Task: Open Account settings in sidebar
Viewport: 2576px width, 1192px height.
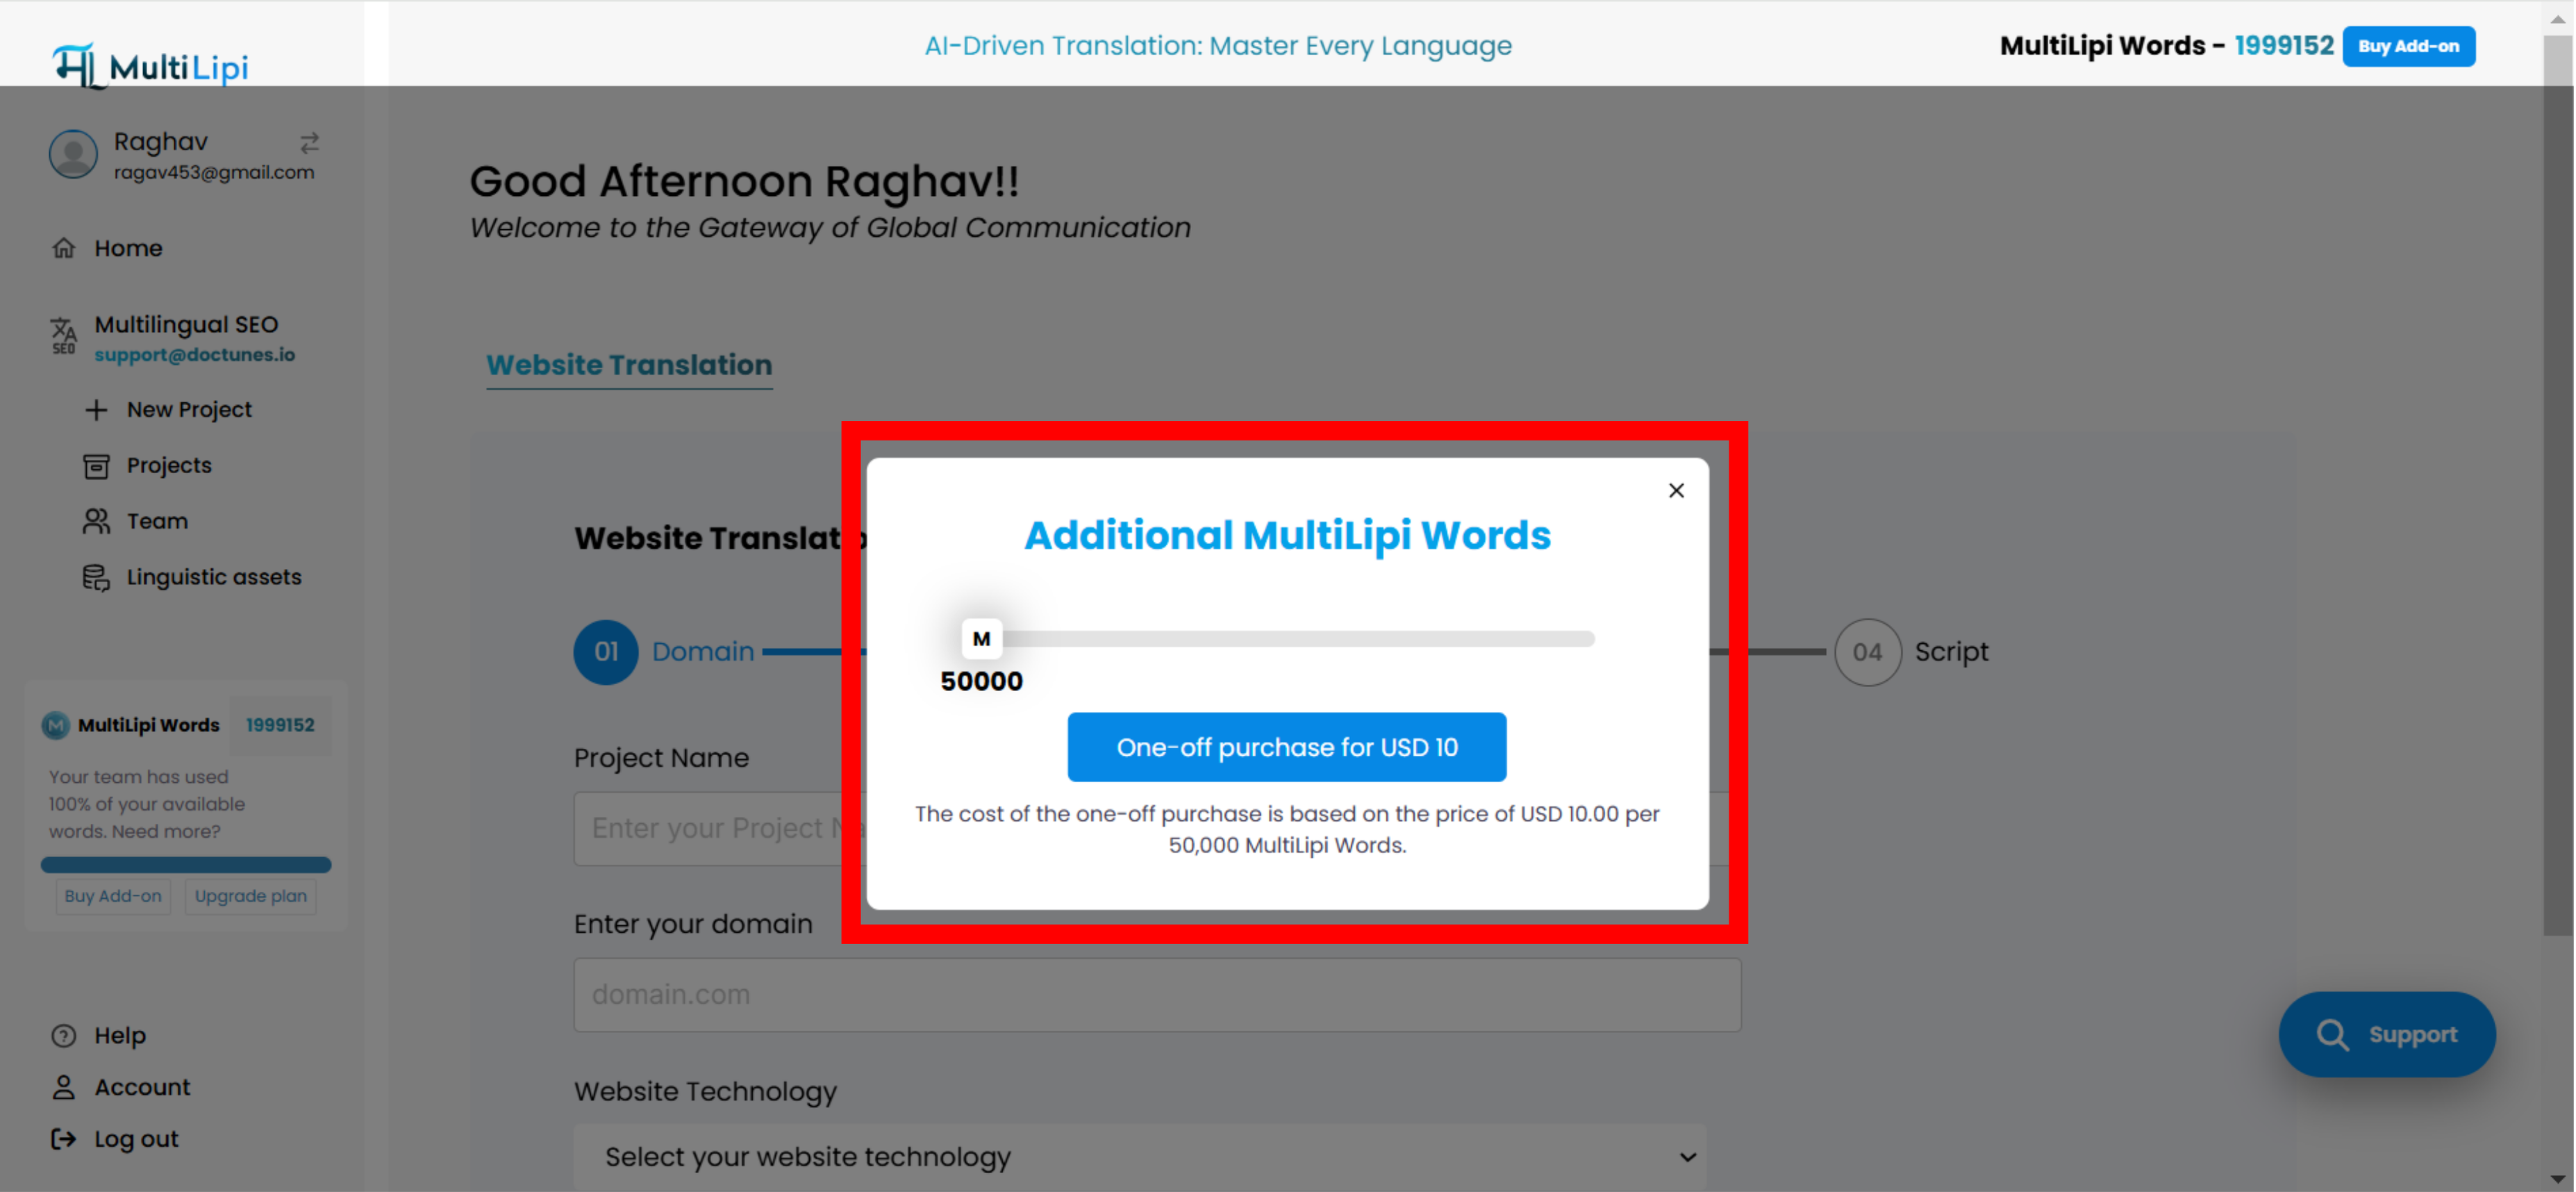Action: 142,1088
